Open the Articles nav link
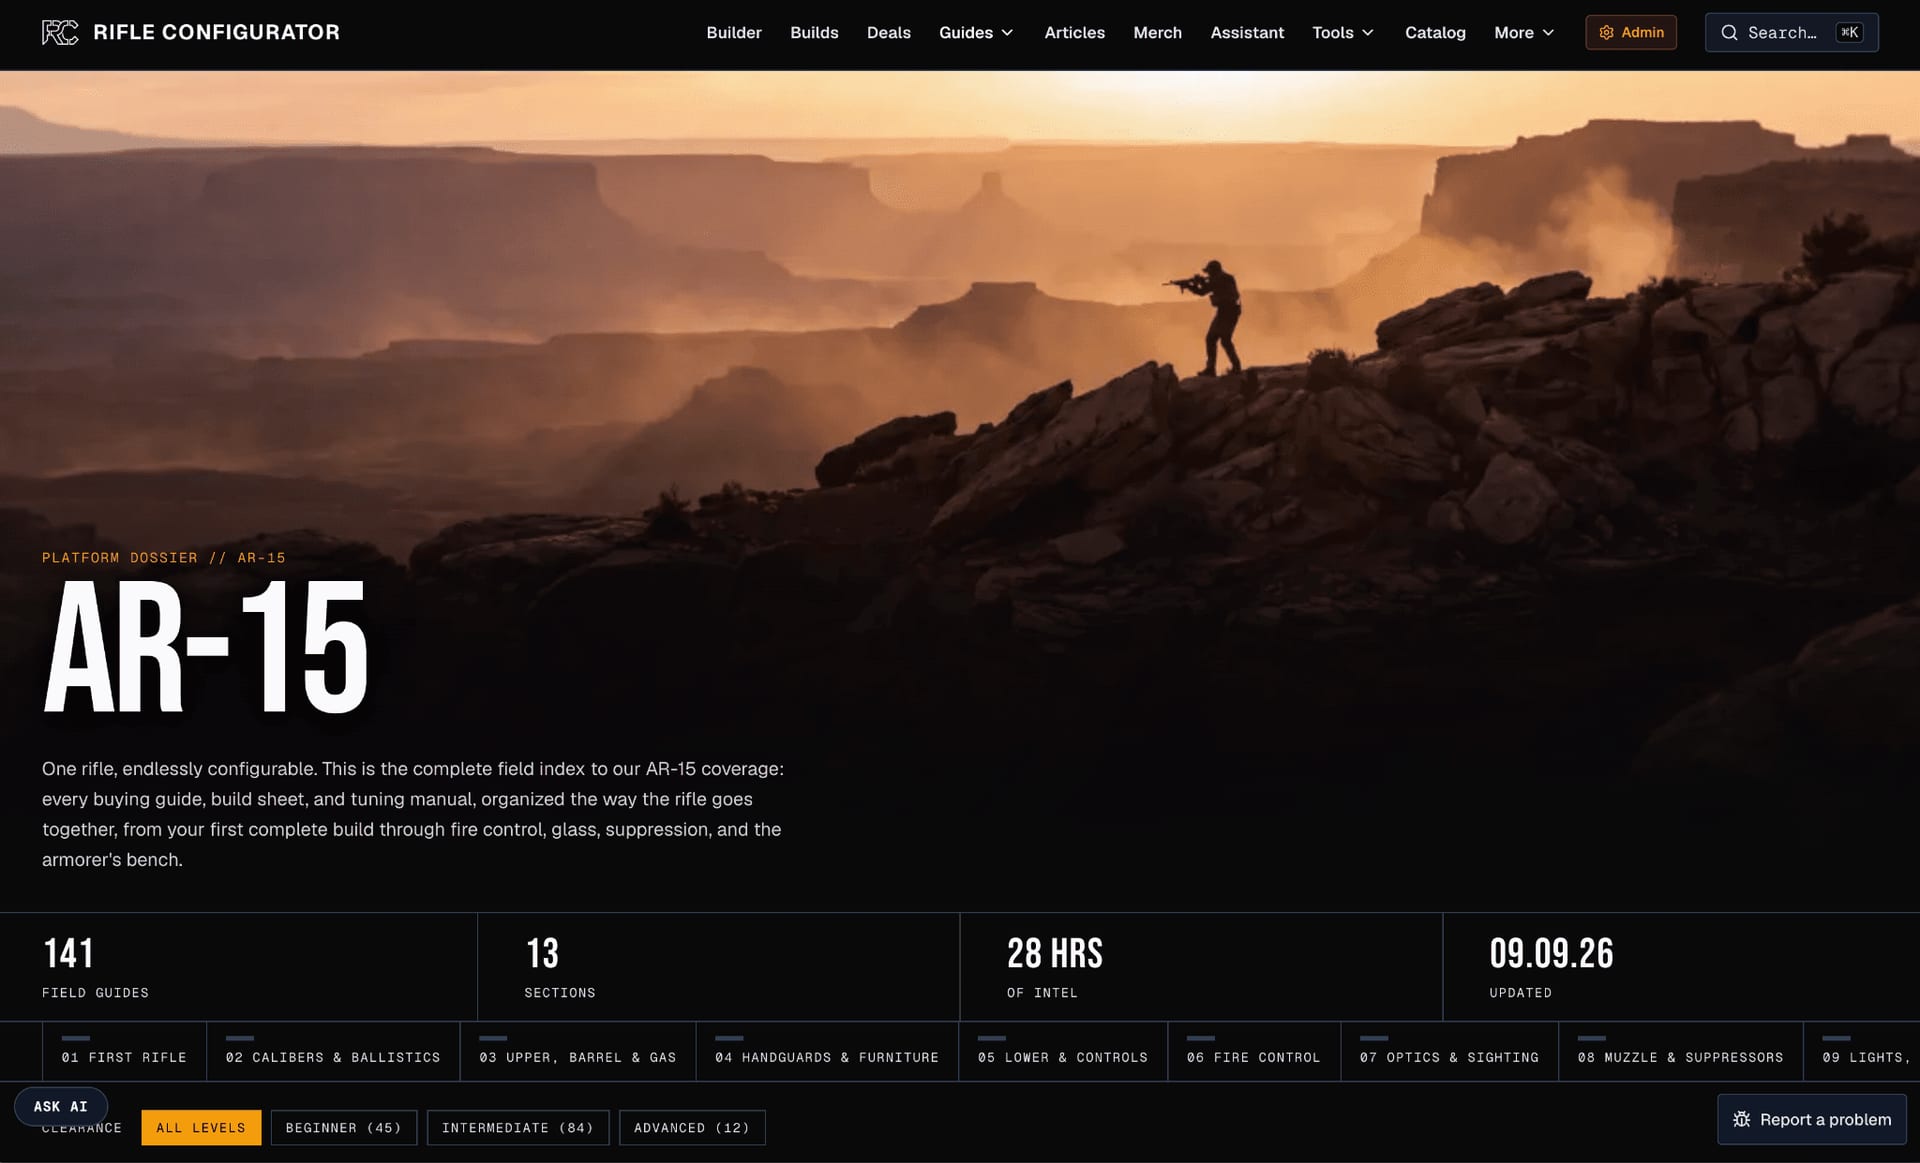 point(1074,33)
